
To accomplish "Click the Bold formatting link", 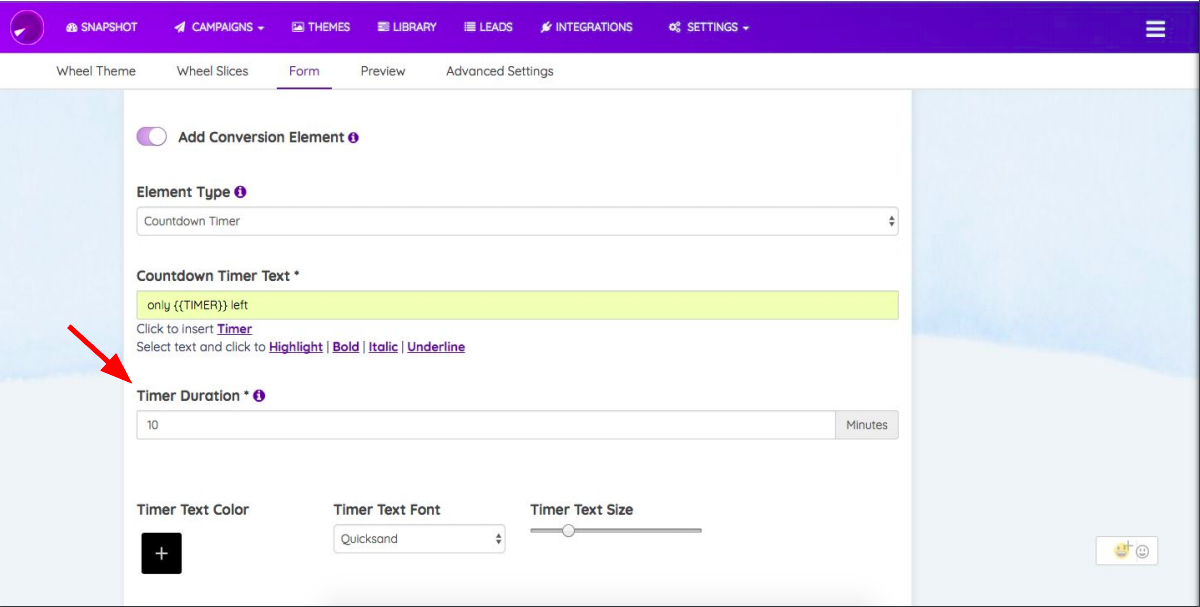I will coord(346,347).
